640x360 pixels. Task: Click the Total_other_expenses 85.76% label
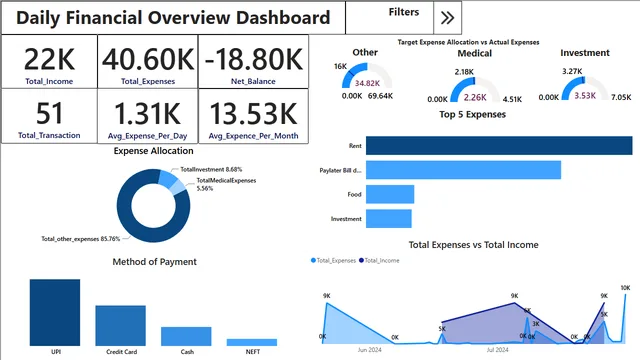point(80,239)
